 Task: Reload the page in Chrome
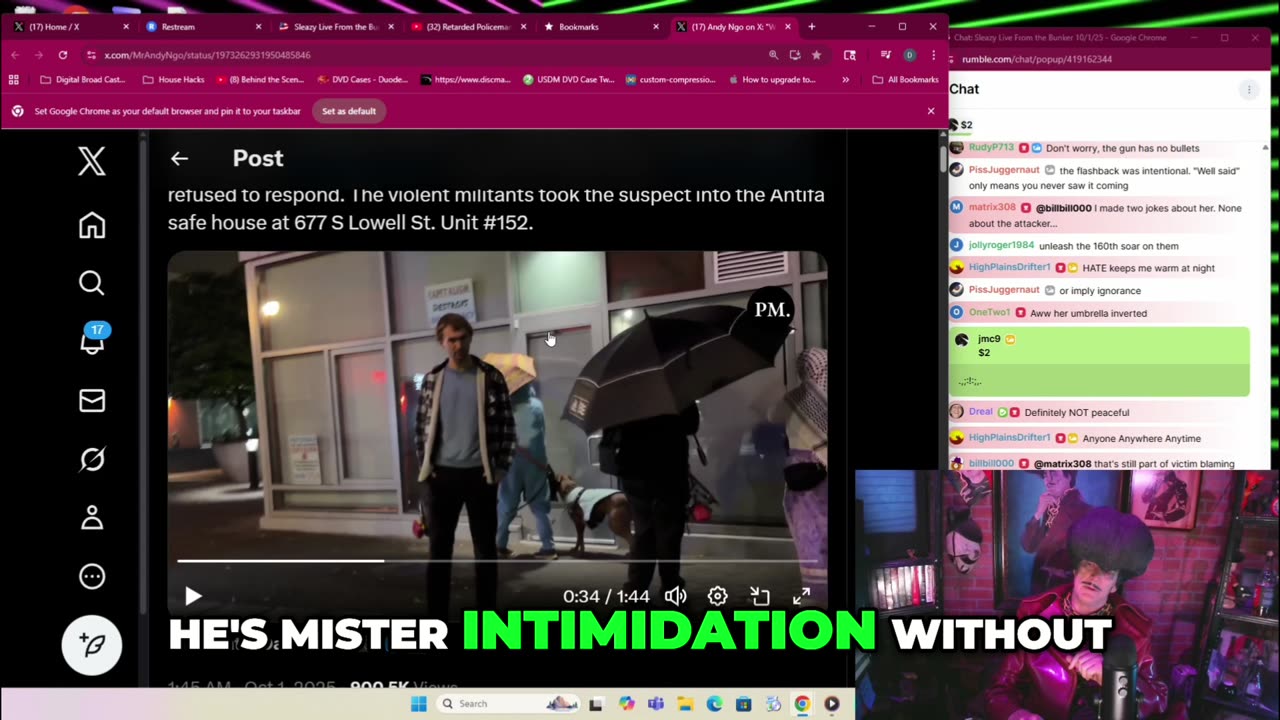click(x=63, y=55)
